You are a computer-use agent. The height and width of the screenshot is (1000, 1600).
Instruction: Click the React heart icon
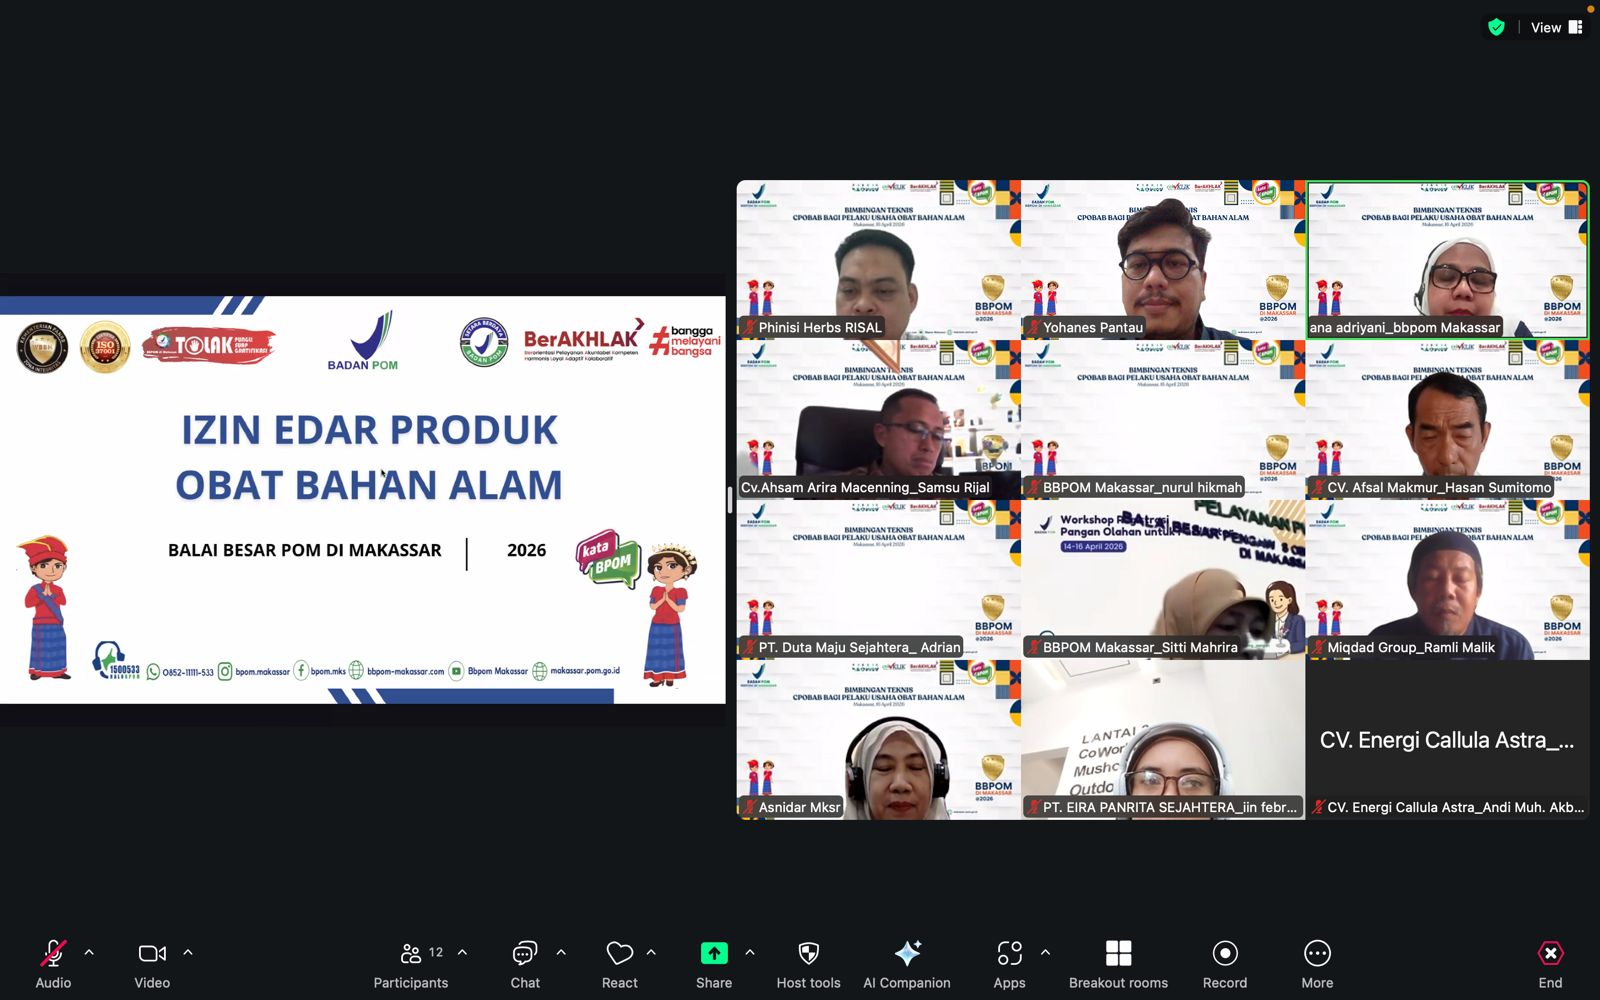coord(619,954)
